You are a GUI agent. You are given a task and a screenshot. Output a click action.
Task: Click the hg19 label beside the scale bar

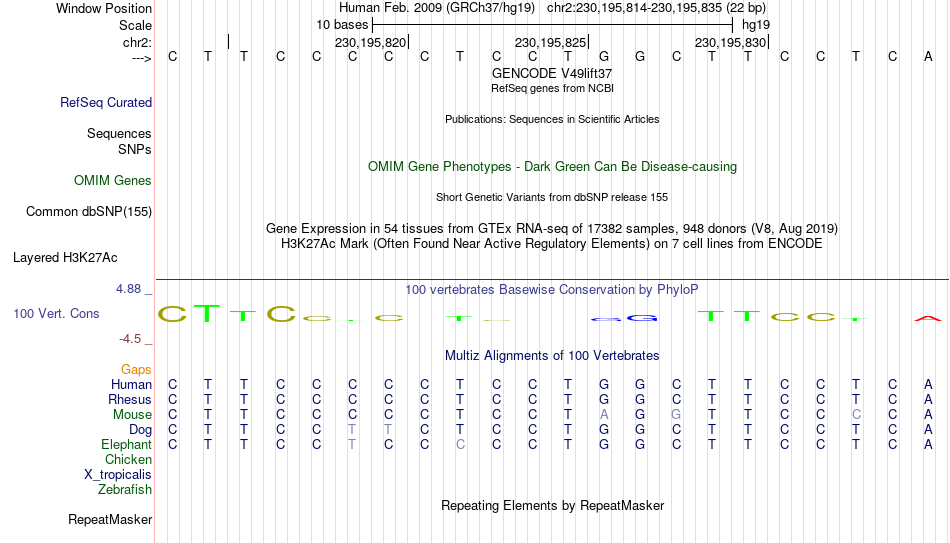(x=756, y=25)
